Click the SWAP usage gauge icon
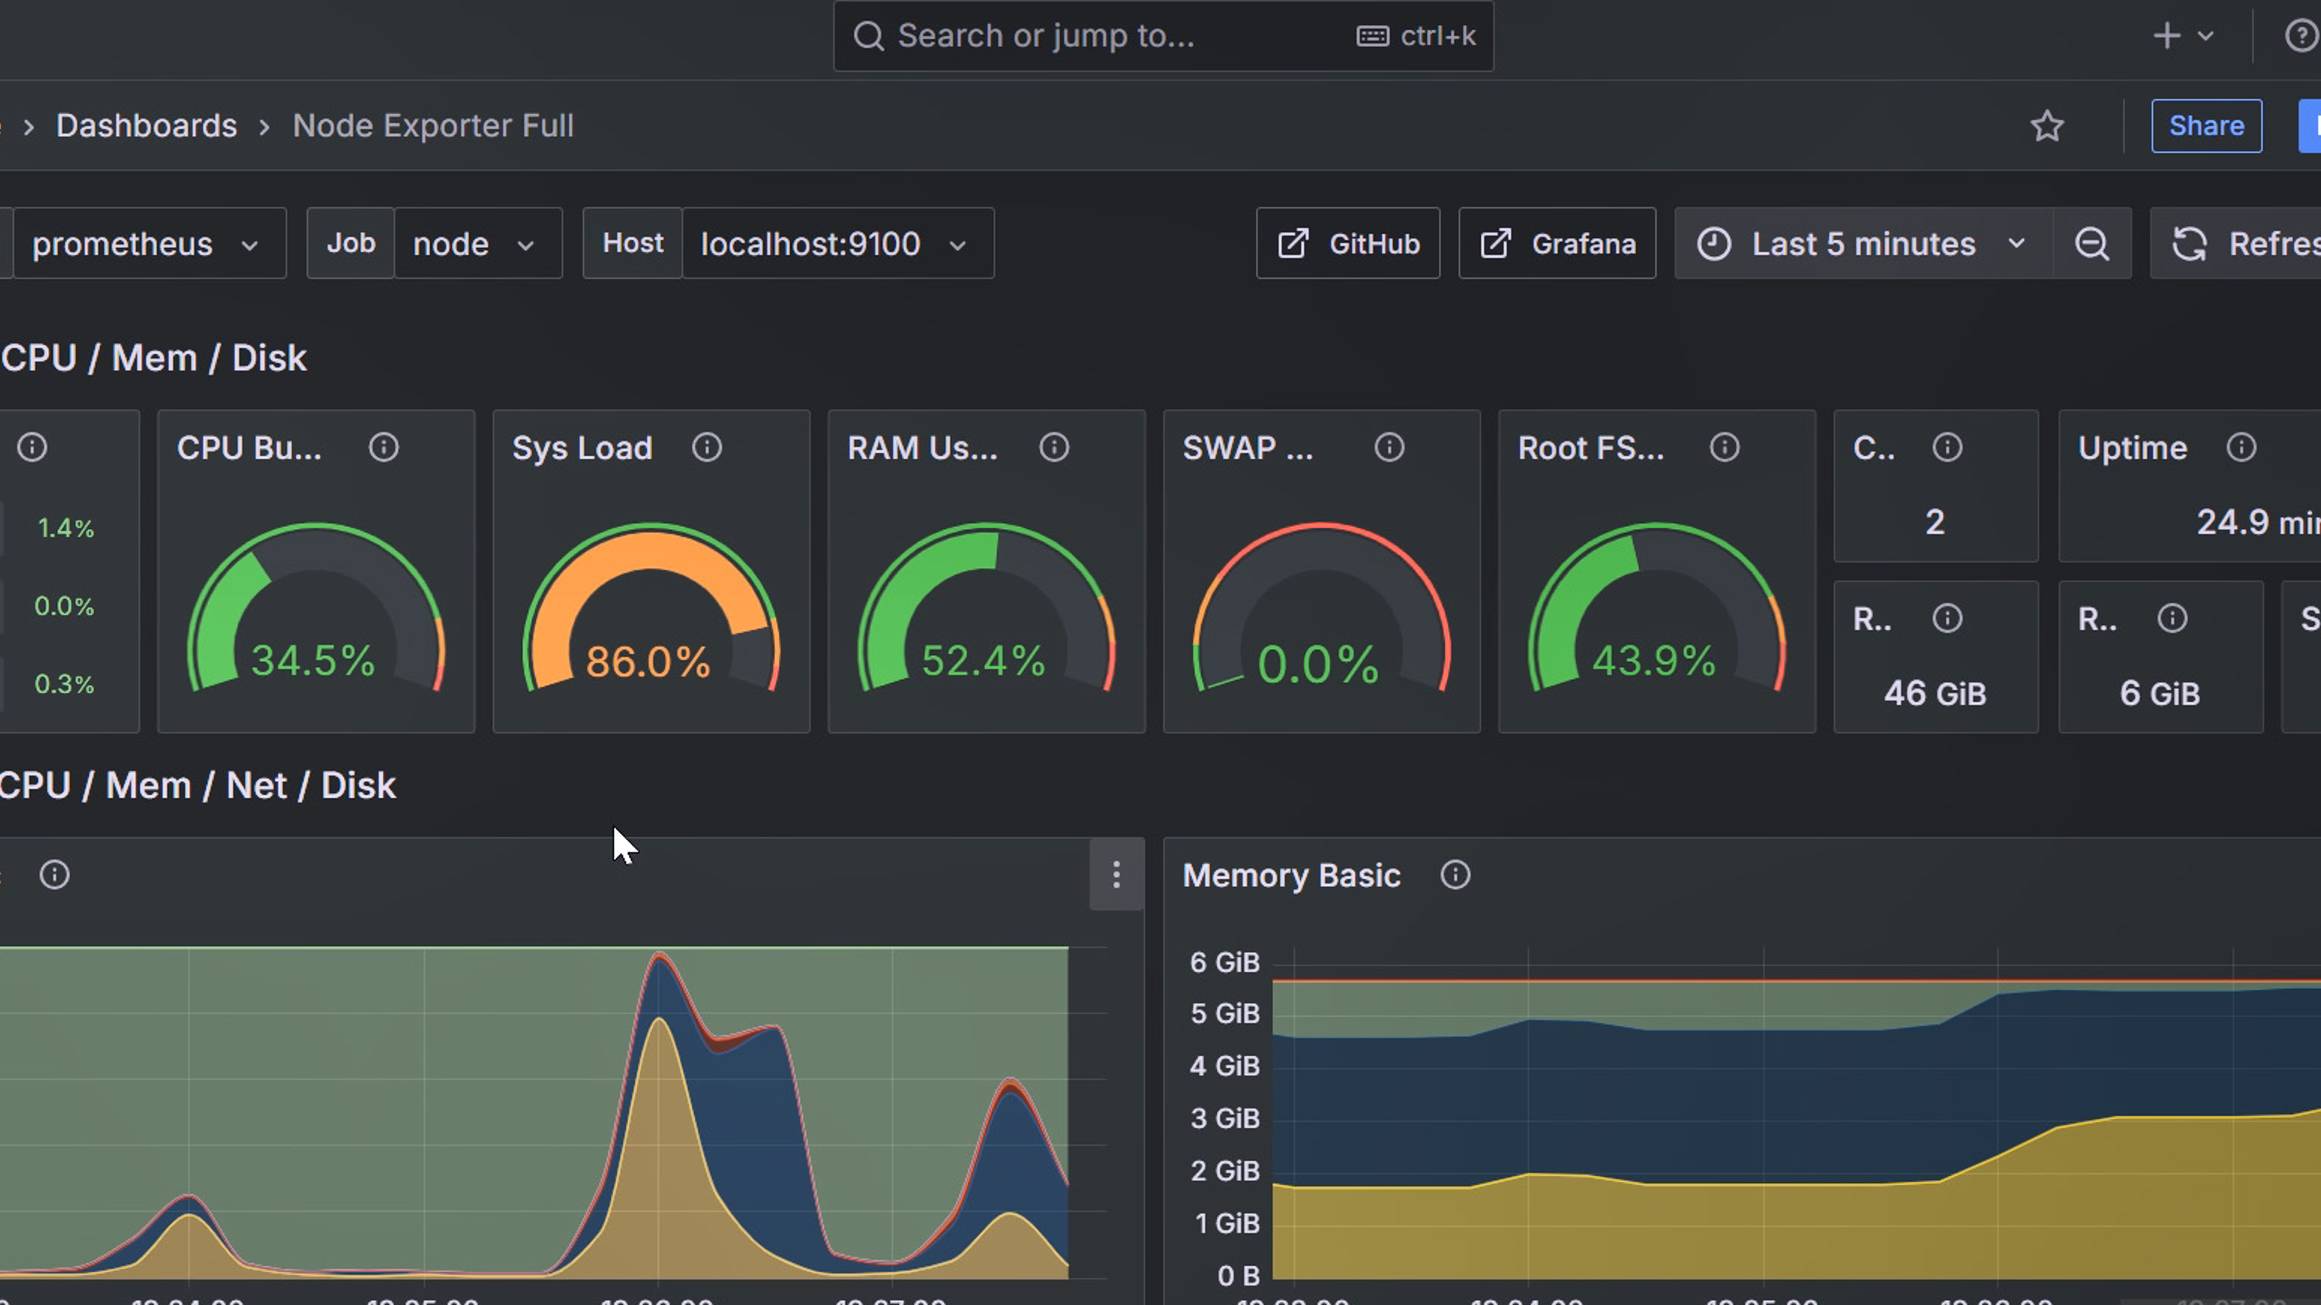The image size is (2321, 1305). [1390, 448]
